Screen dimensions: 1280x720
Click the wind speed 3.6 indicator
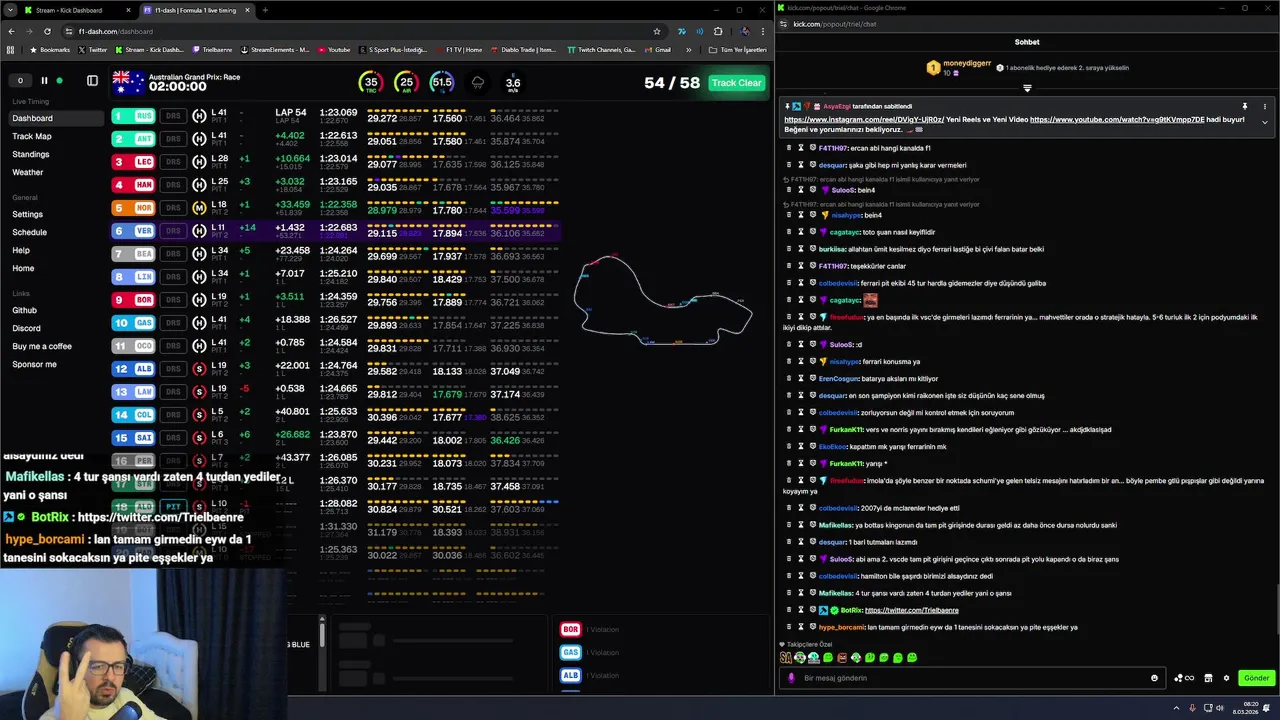[512, 84]
